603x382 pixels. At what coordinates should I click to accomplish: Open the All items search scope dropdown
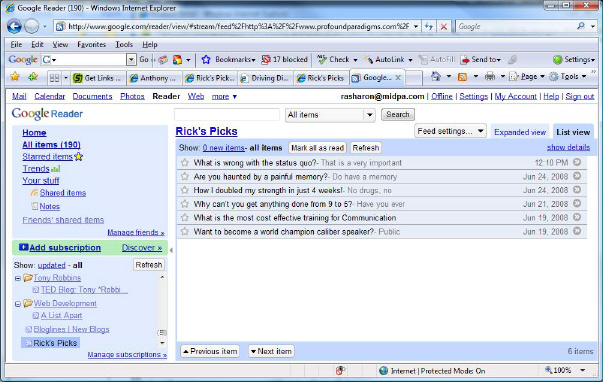(330, 115)
